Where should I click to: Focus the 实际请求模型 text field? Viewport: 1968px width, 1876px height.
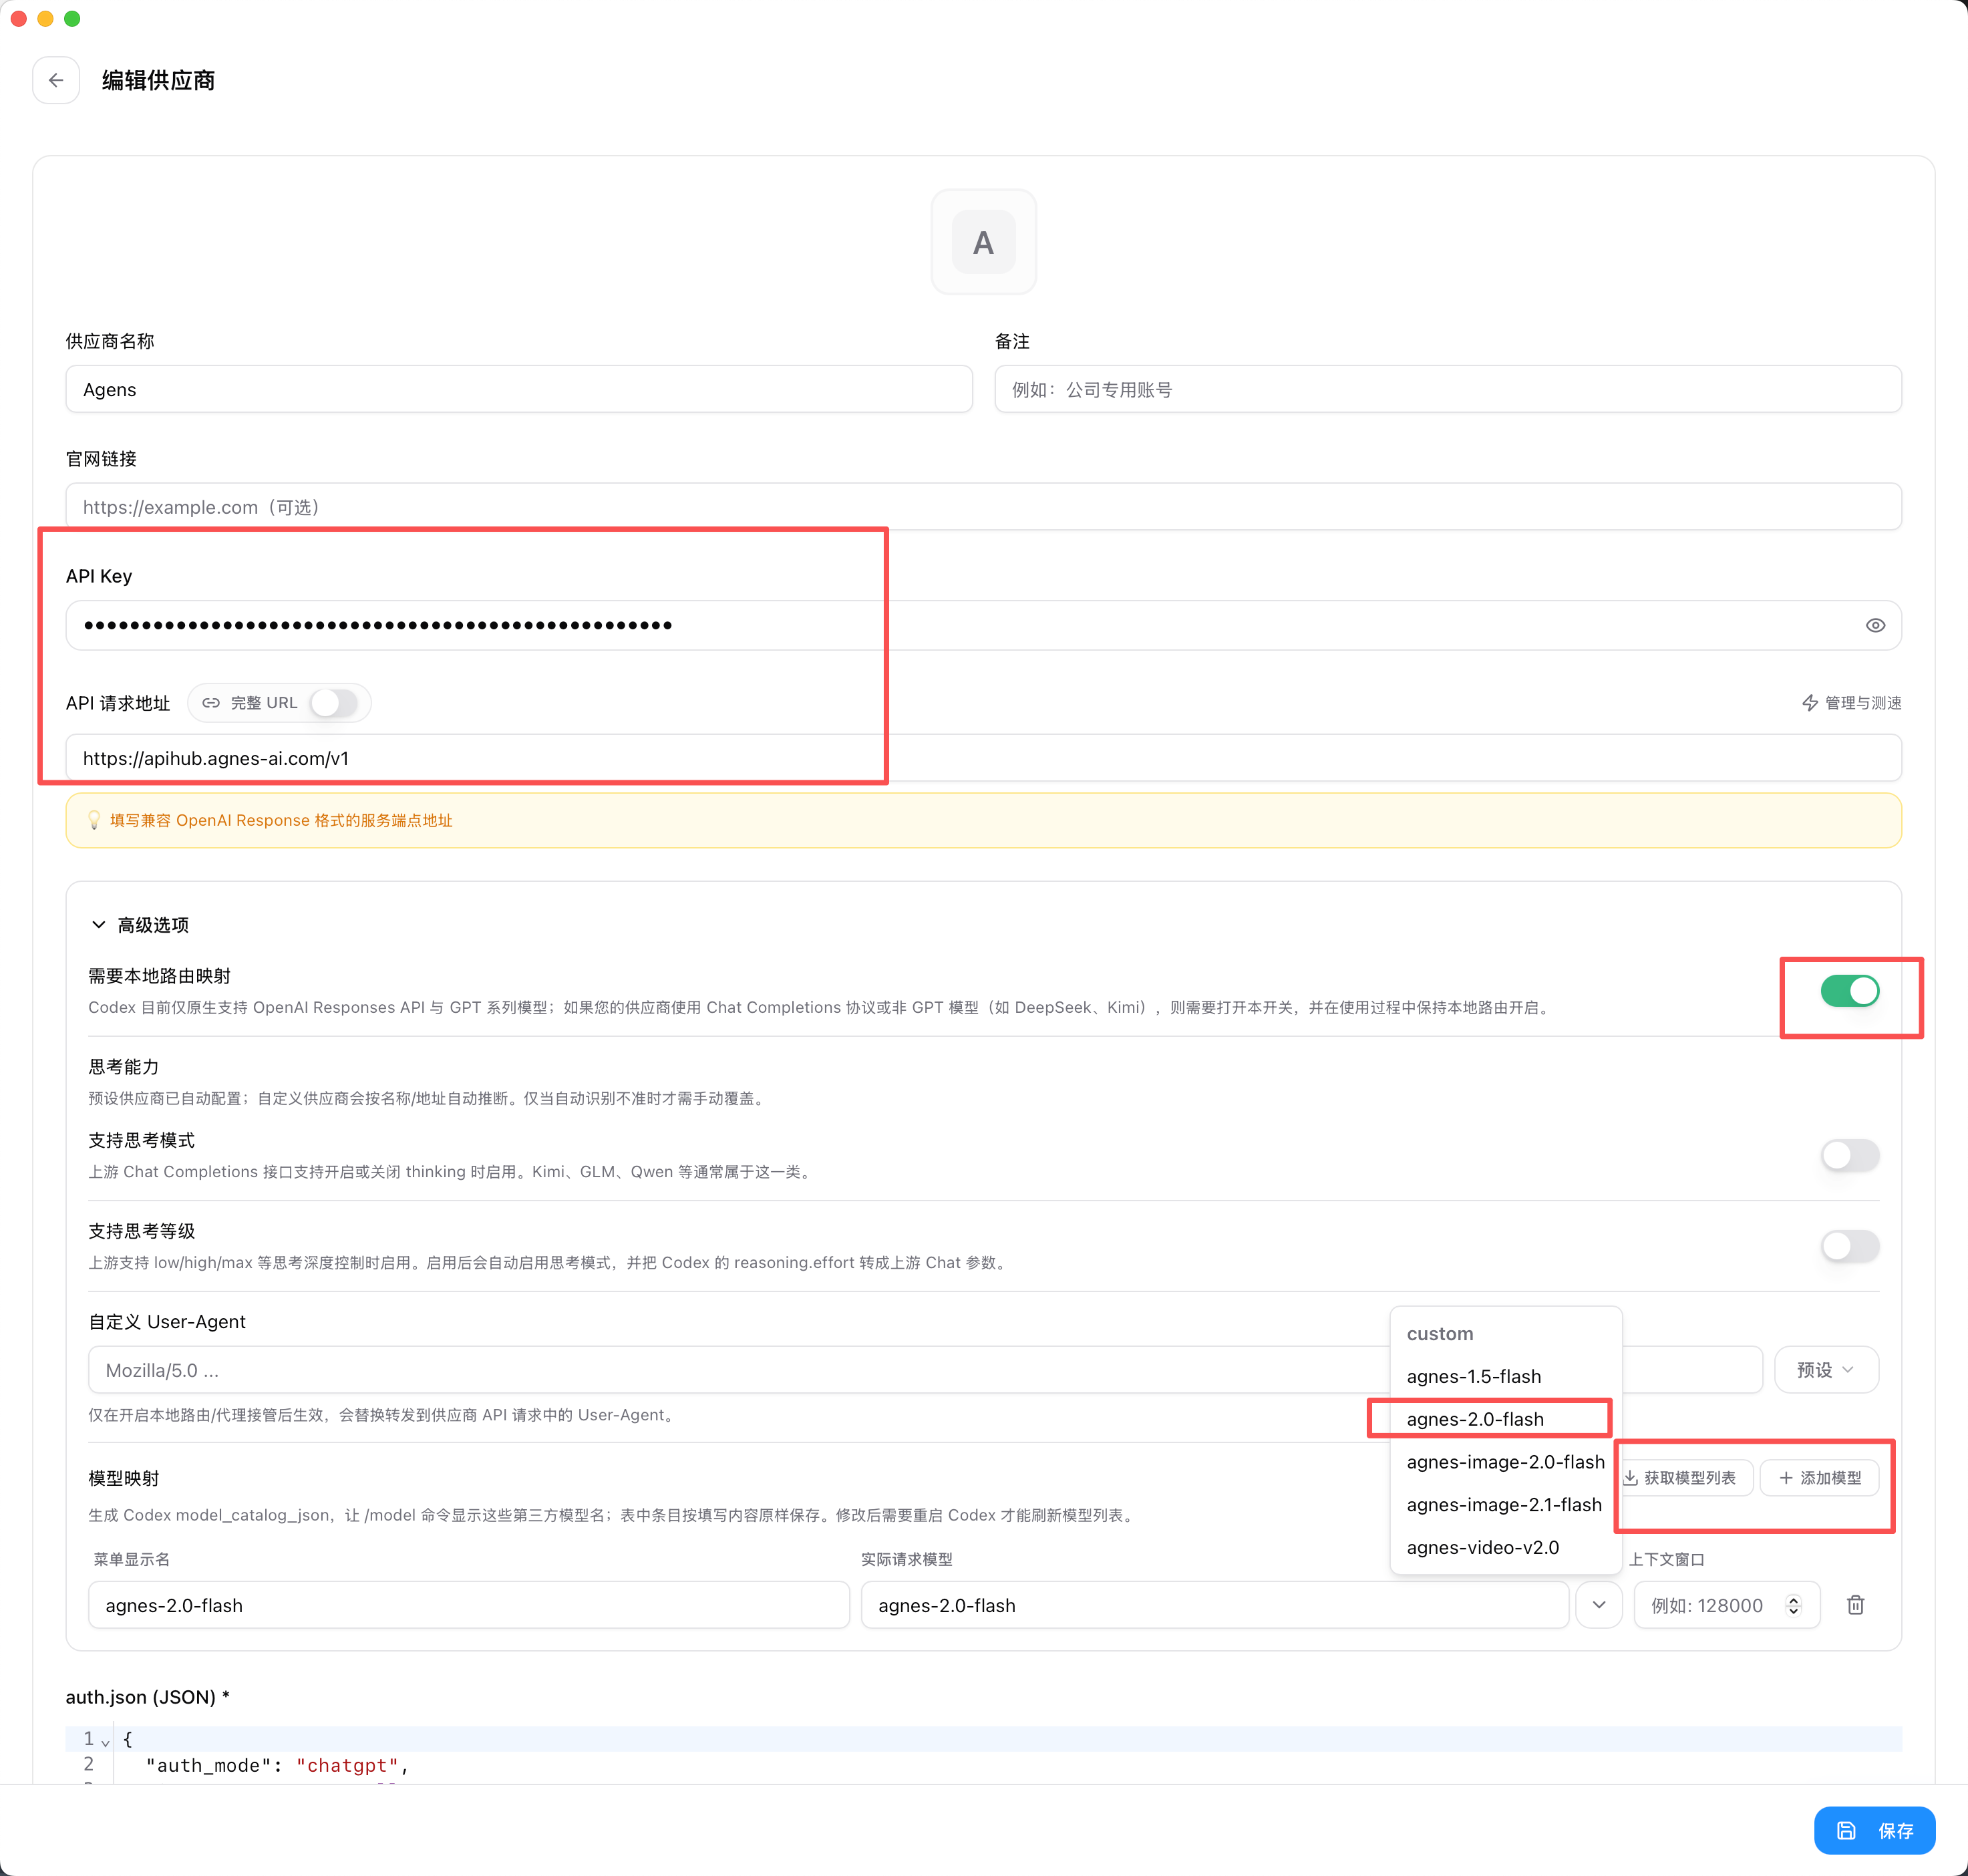click(1215, 1605)
